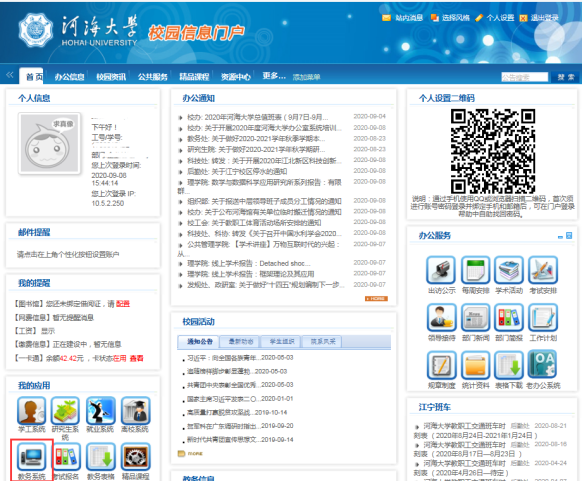This screenshot has height=481, width=583.
Task: Open the 教务系统 app icon
Action: pos(32,457)
